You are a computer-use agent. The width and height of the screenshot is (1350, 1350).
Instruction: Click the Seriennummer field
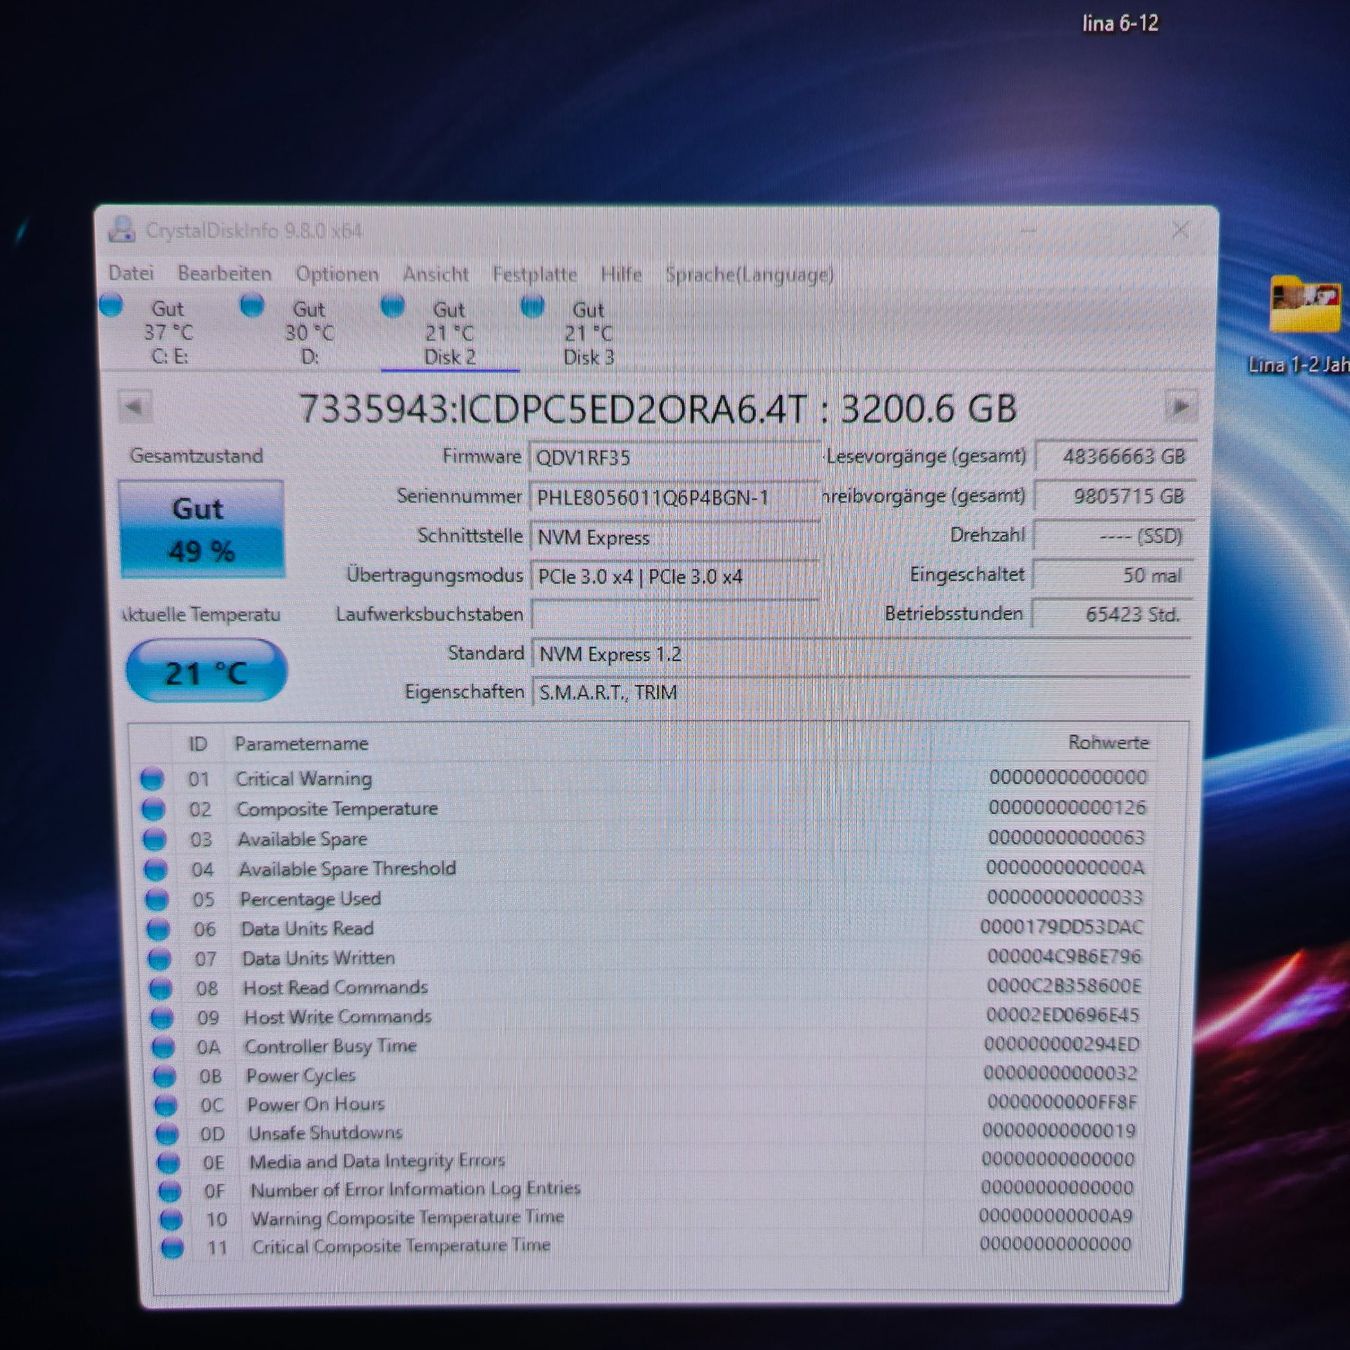[674, 497]
